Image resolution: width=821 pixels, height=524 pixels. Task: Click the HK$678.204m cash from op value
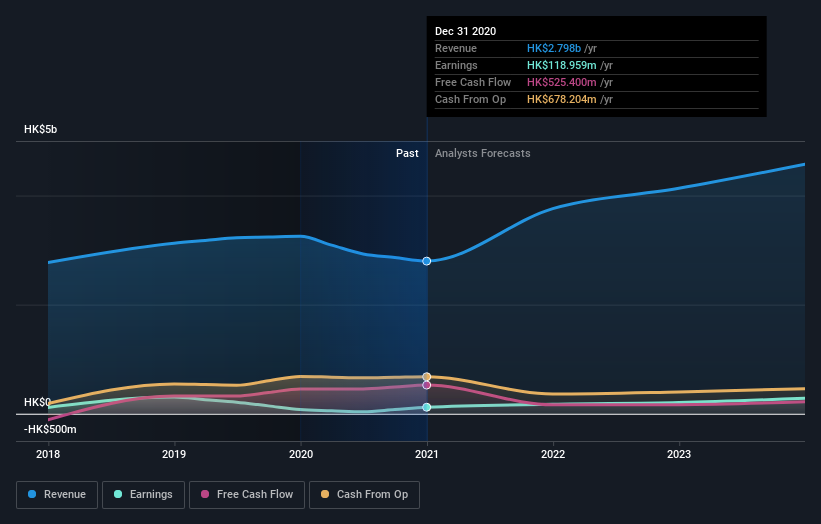(x=562, y=99)
